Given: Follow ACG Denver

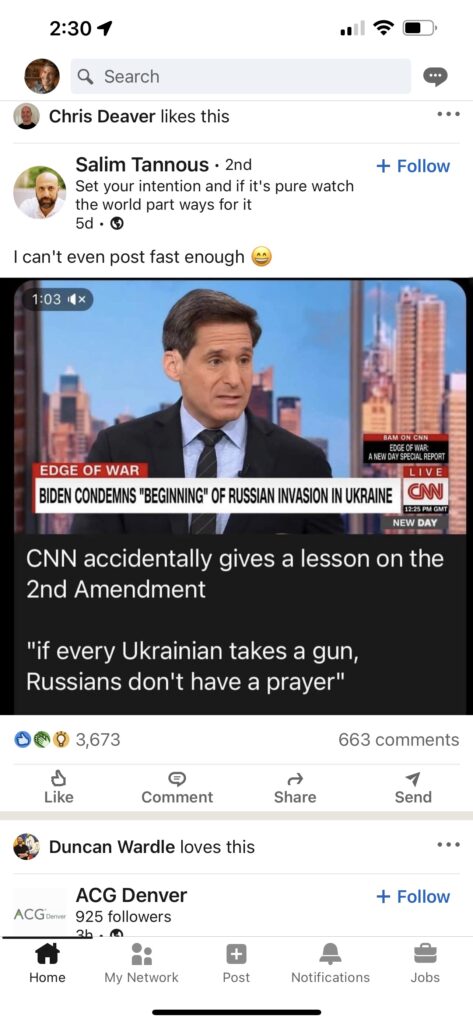Looking at the screenshot, I should click(x=413, y=896).
